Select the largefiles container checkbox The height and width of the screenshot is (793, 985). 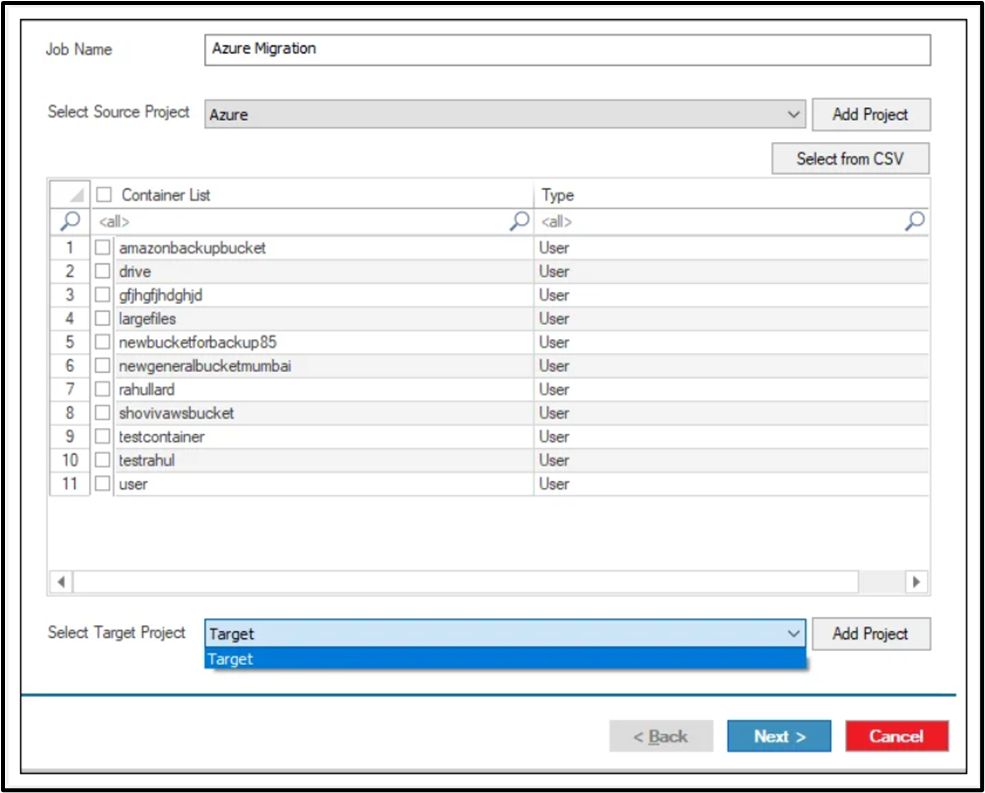click(102, 318)
